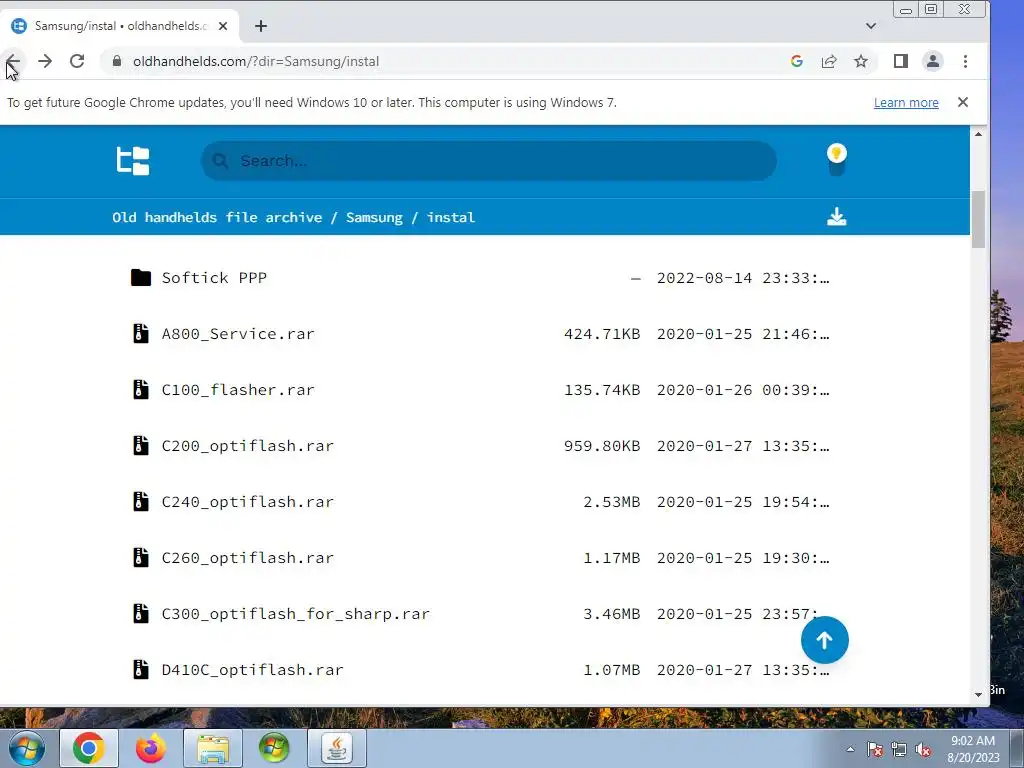This screenshot has width=1024, height=768.
Task: Select the archive icon beside C240_optiflash.rar
Action: coord(140,502)
